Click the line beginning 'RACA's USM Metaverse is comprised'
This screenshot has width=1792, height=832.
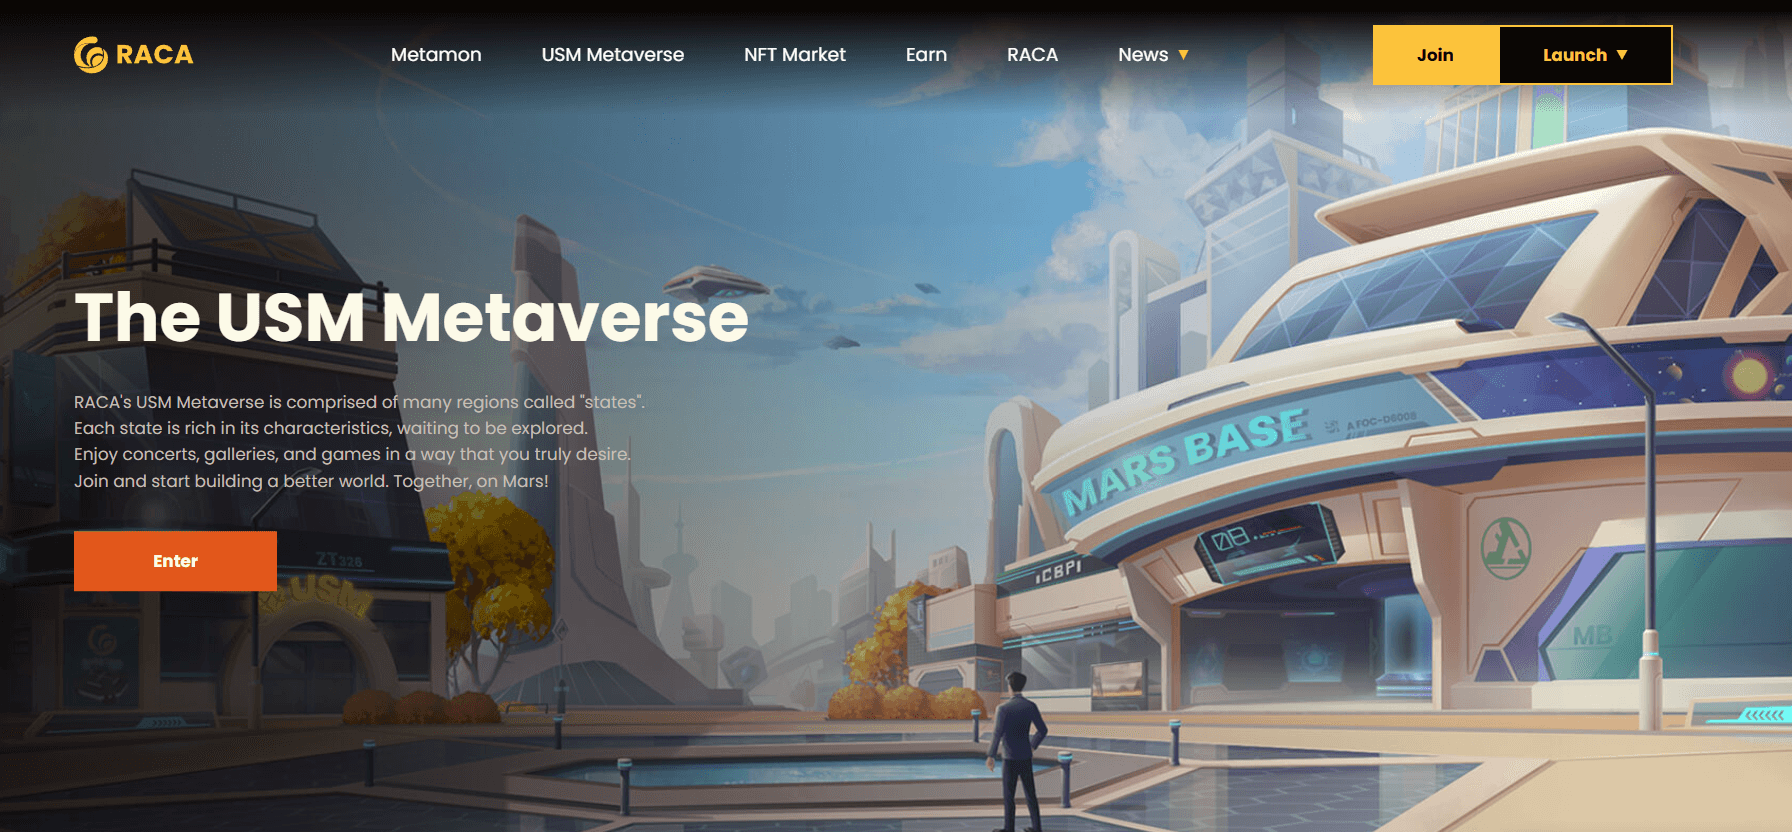point(359,402)
